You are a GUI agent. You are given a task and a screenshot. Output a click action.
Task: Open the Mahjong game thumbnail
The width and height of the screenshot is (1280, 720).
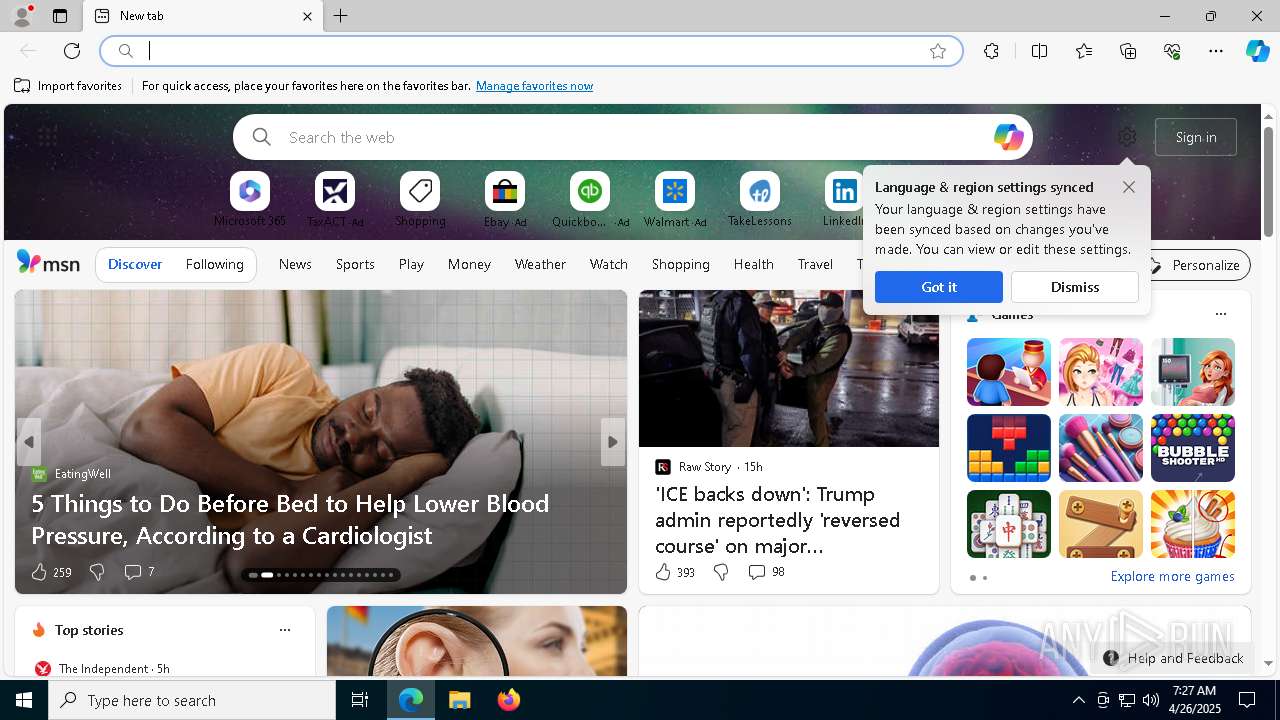[x=1009, y=524]
